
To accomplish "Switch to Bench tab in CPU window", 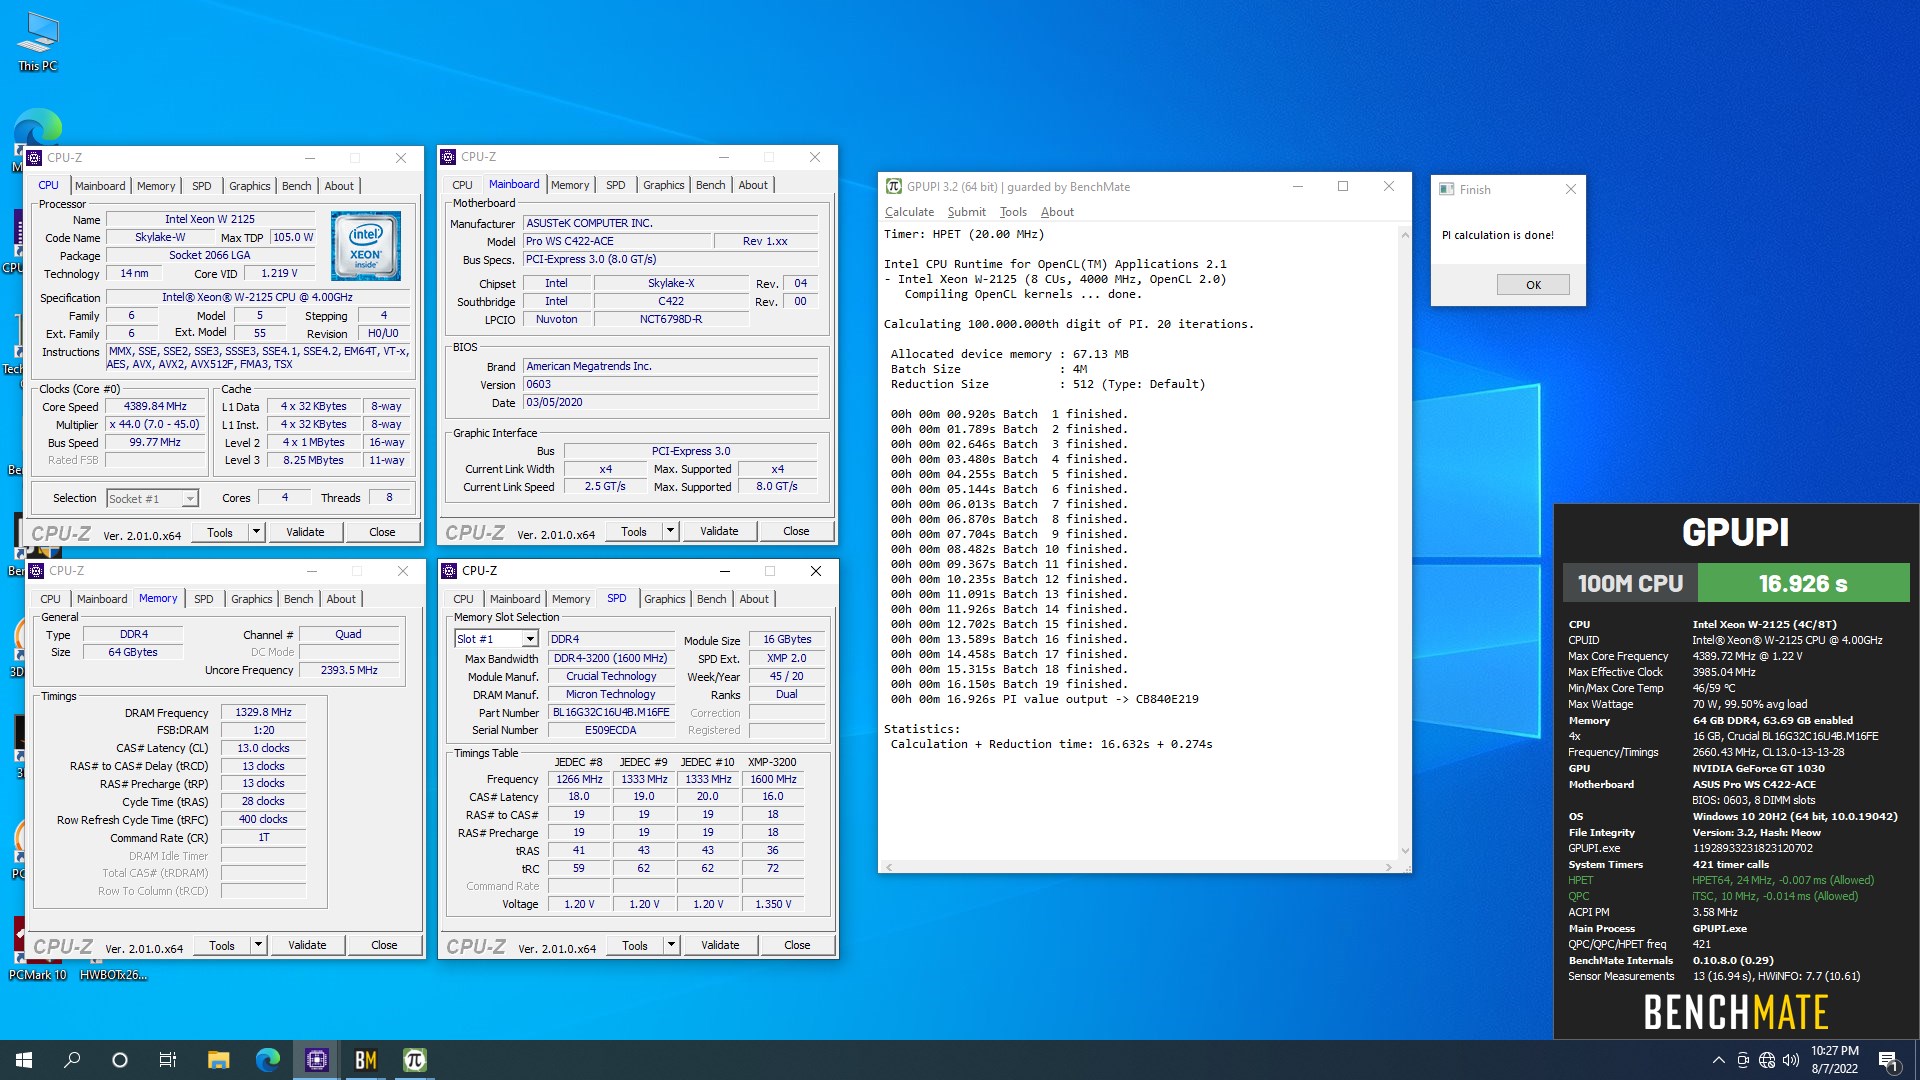I will click(296, 186).
